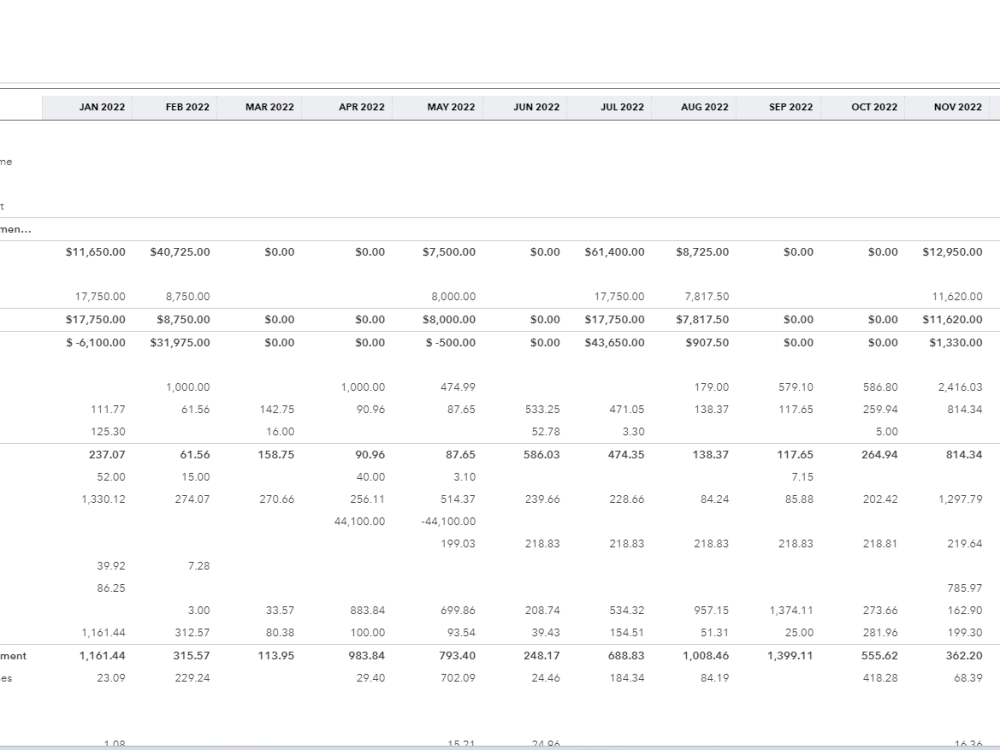1000x750 pixels.
Task: Open the -44,100.00 amount in May
Action: (448, 522)
